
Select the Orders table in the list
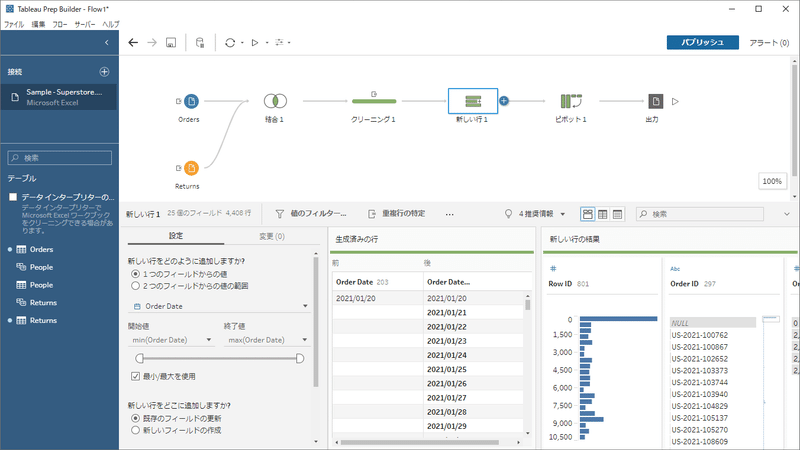coord(41,249)
